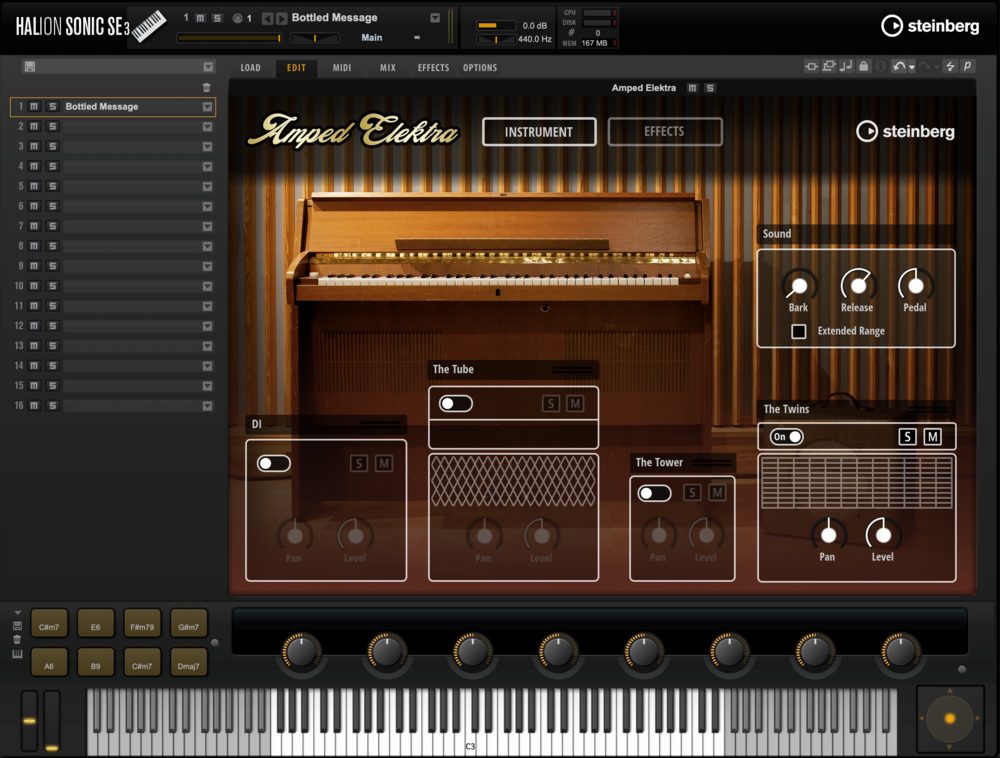Trigger the B9 chord pad
Screen dimensions: 1000x758
click(x=96, y=663)
